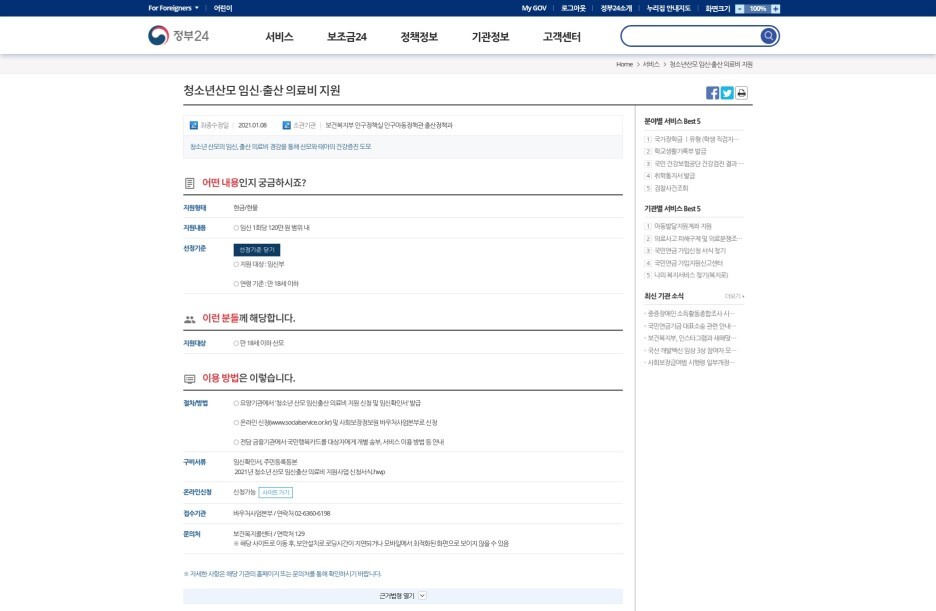Click 보건복지부 인구정책실 agency text
The height and width of the screenshot is (611, 936).
[x=389, y=125]
